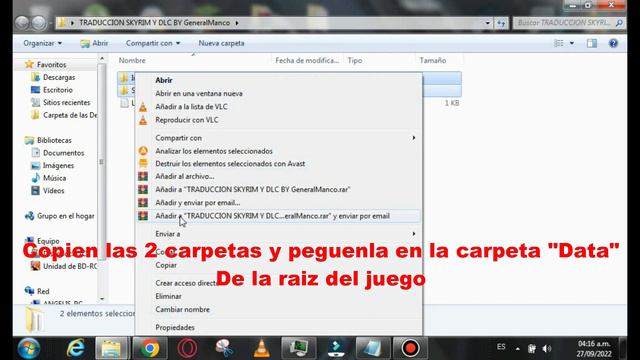Screen dimensions: 640x360
Task: Open Imágenes library
Action: click(58, 165)
